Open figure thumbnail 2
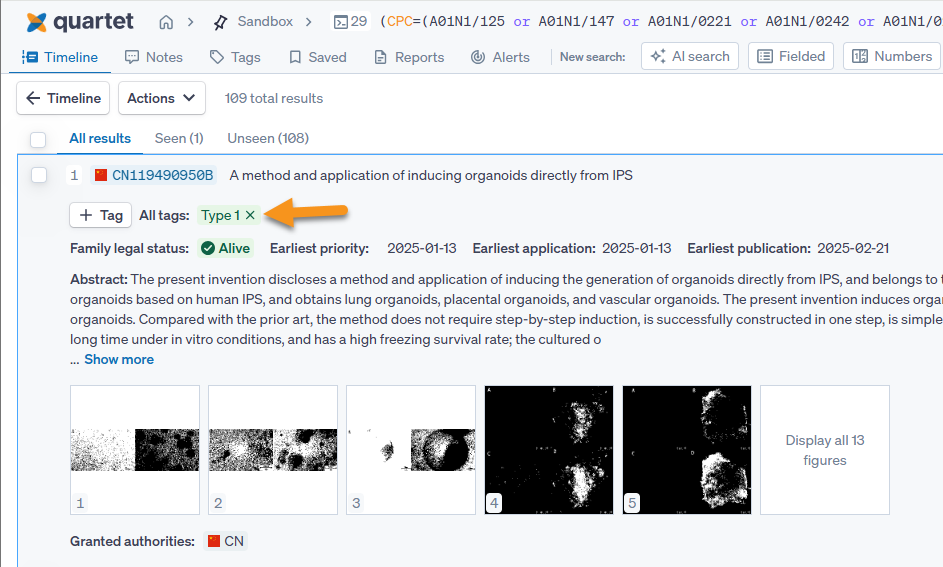The image size is (943, 567). (273, 450)
